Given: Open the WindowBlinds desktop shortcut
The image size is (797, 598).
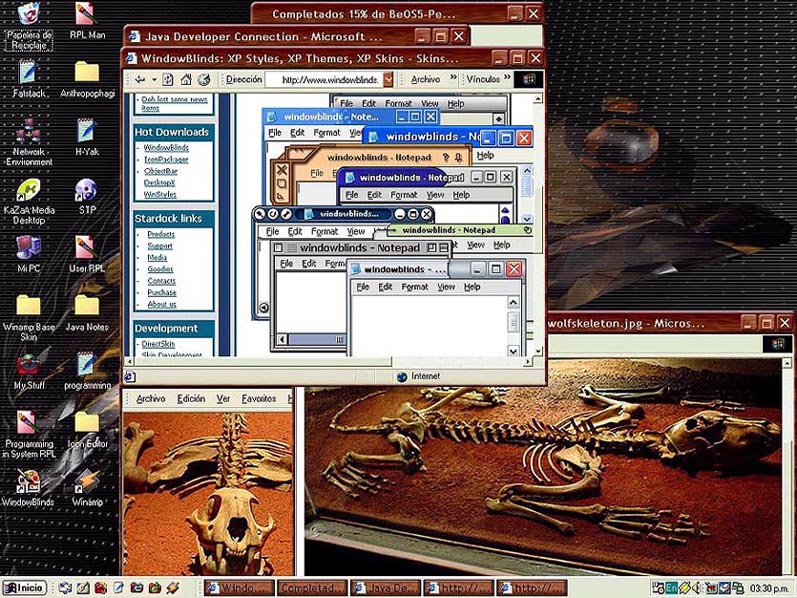Looking at the screenshot, I should tap(28, 482).
